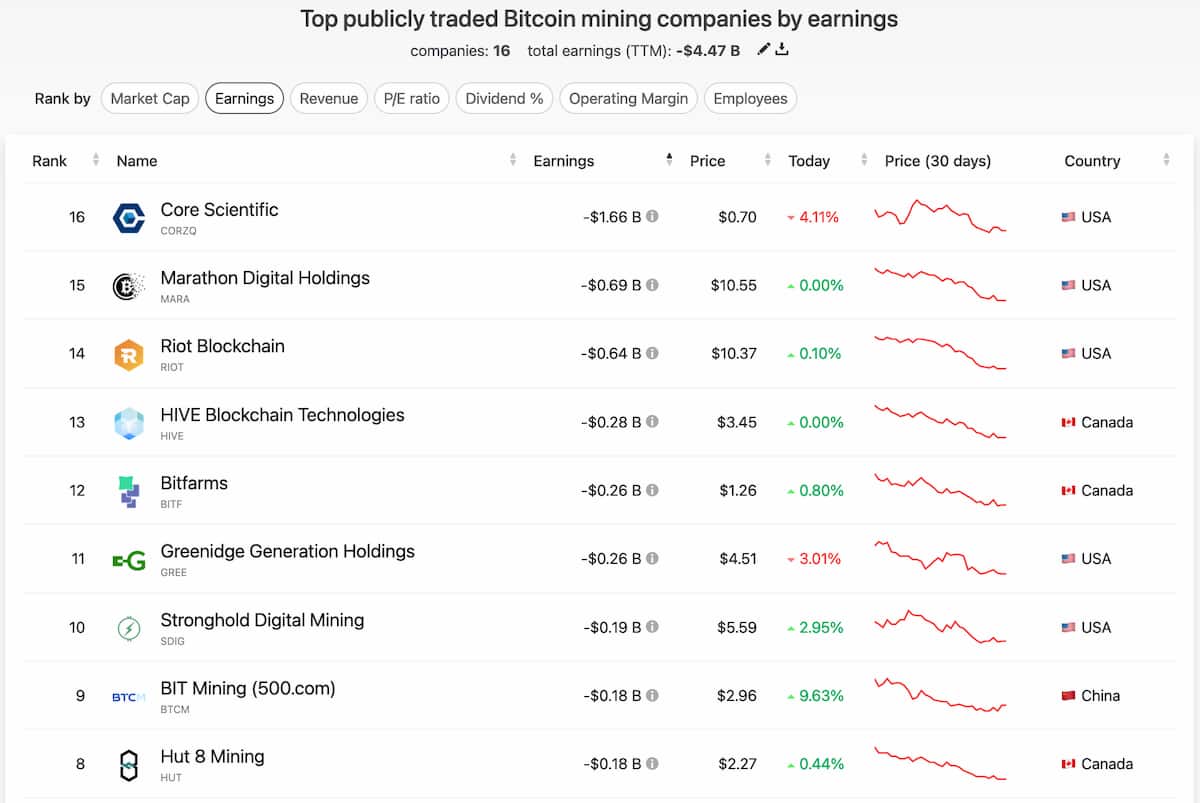Open the download/export icon beside total earnings
Viewport: 1200px width, 803px height.
tap(781, 48)
